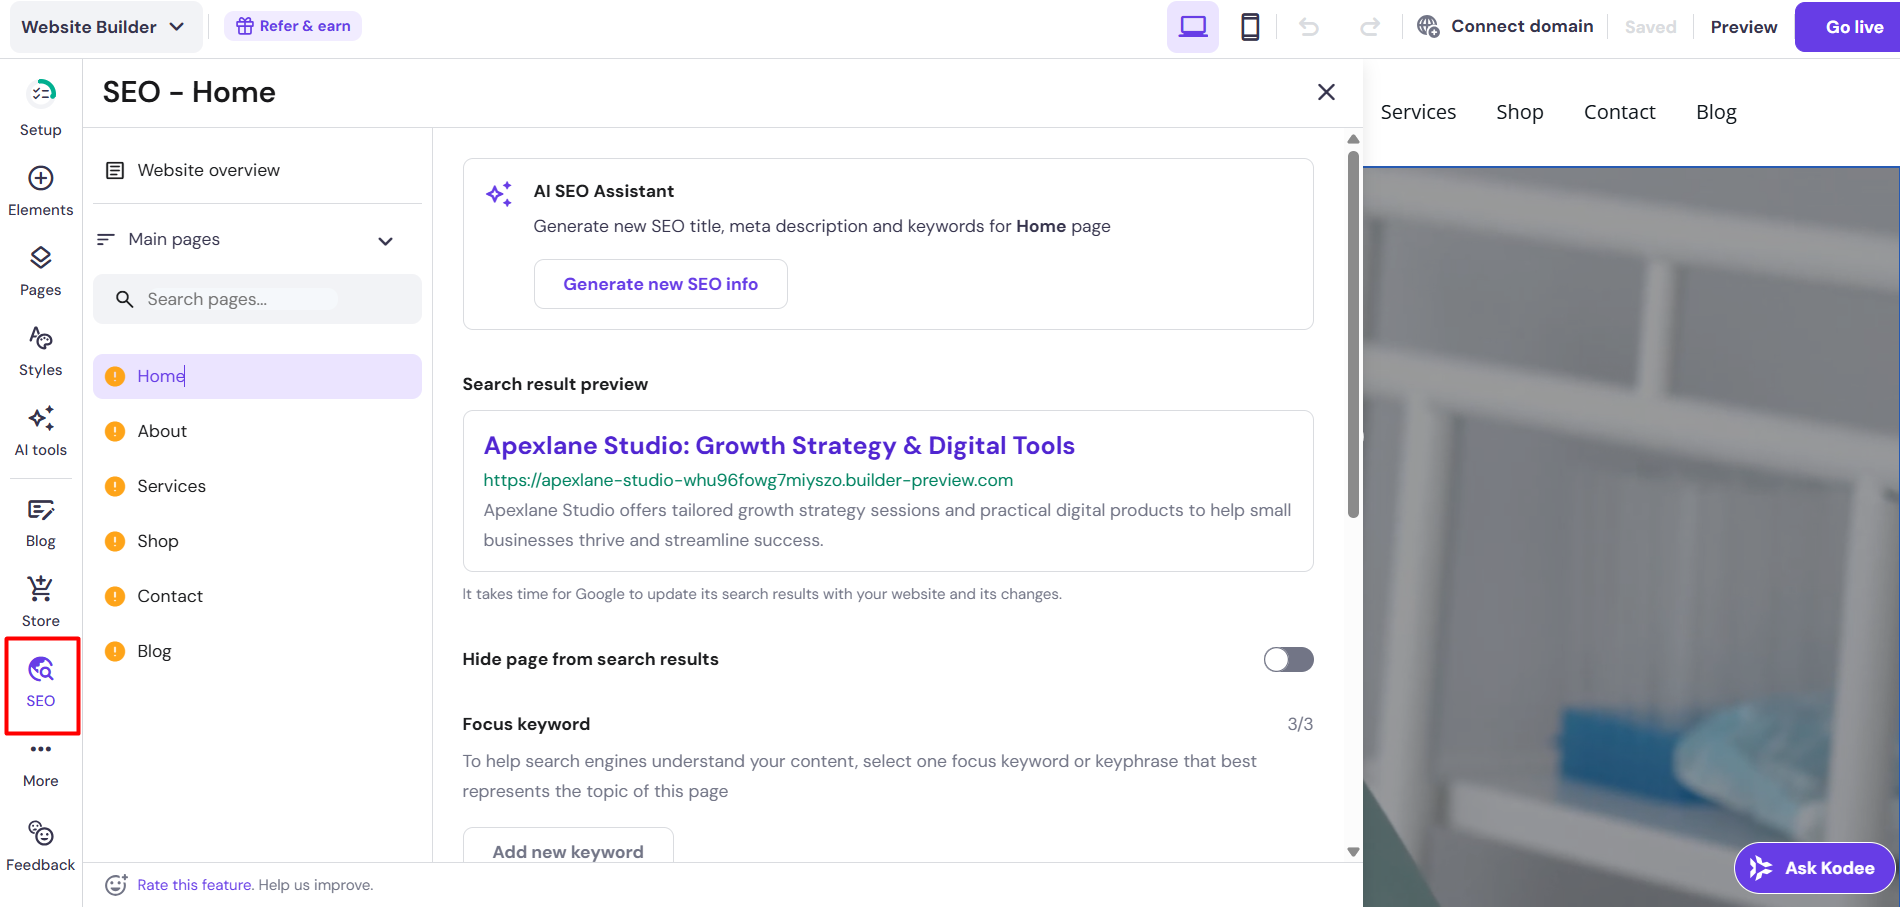The image size is (1900, 907).
Task: Click the 3/3 focus keyword counter
Action: [x=1300, y=724]
